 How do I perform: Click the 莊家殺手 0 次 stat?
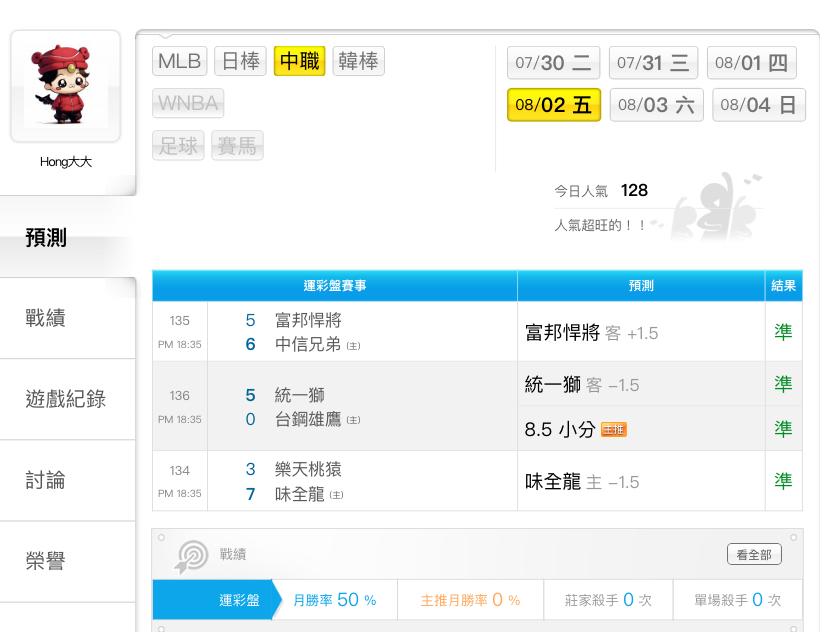pos(608,600)
